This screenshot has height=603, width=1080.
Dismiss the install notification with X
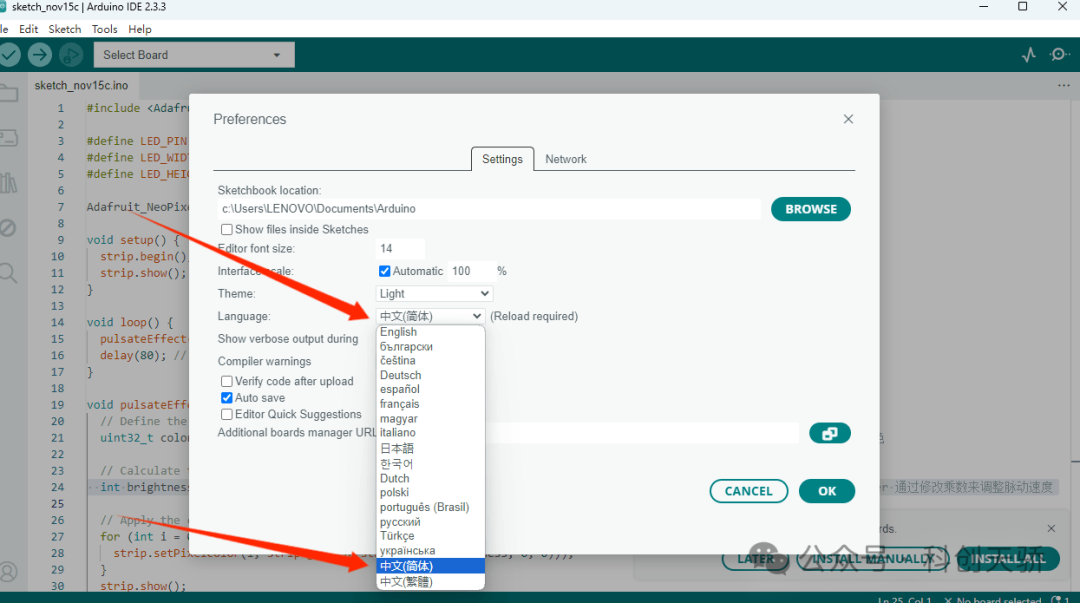tap(1051, 529)
